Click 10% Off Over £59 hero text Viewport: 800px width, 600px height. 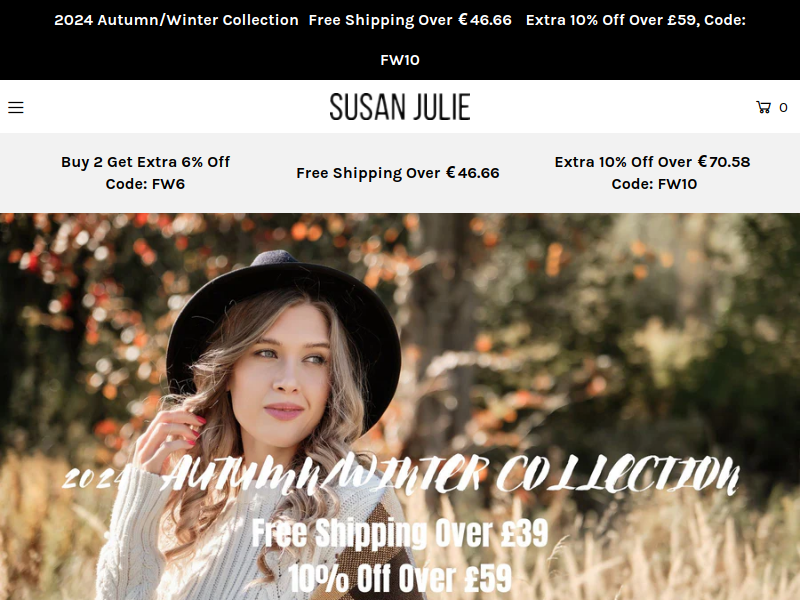click(399, 578)
